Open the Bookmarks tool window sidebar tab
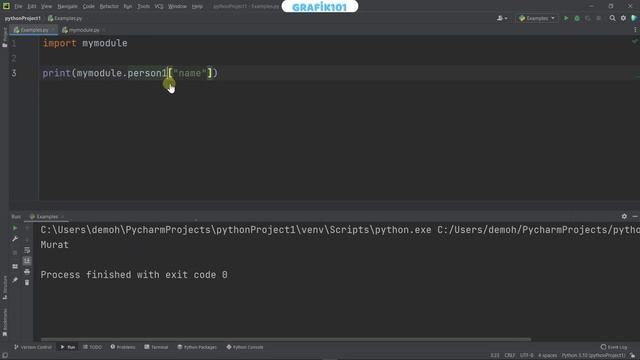Screen dimensions: 640x360 4,322
